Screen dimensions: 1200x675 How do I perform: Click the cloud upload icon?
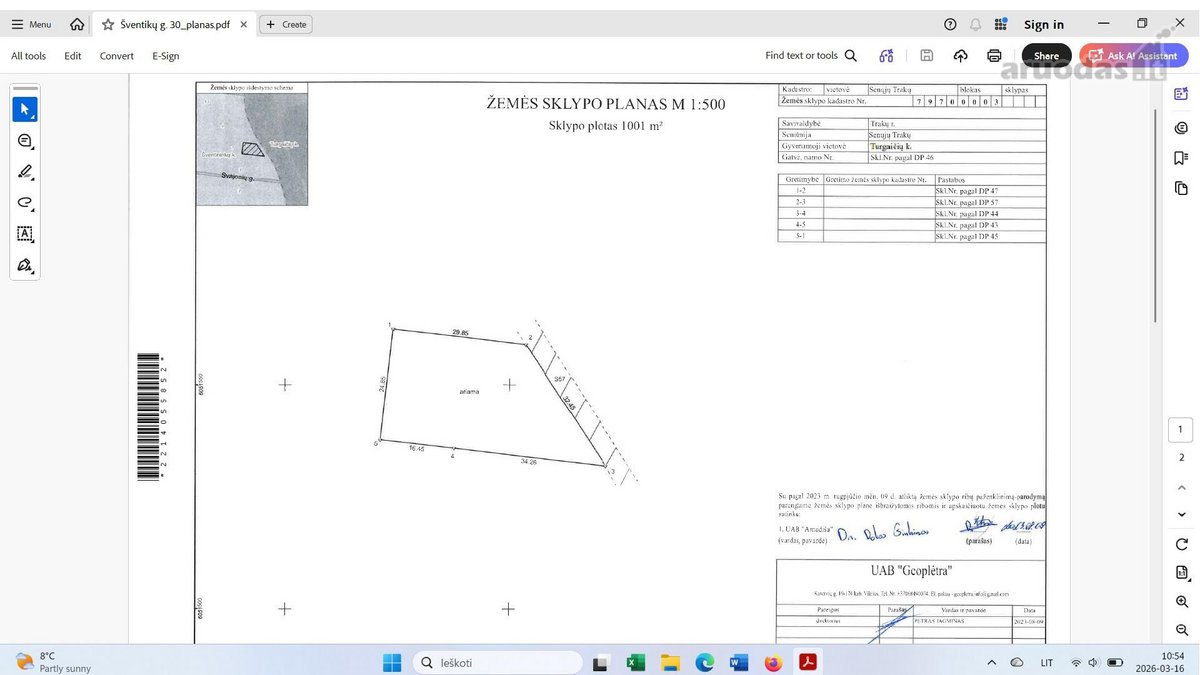pos(961,56)
